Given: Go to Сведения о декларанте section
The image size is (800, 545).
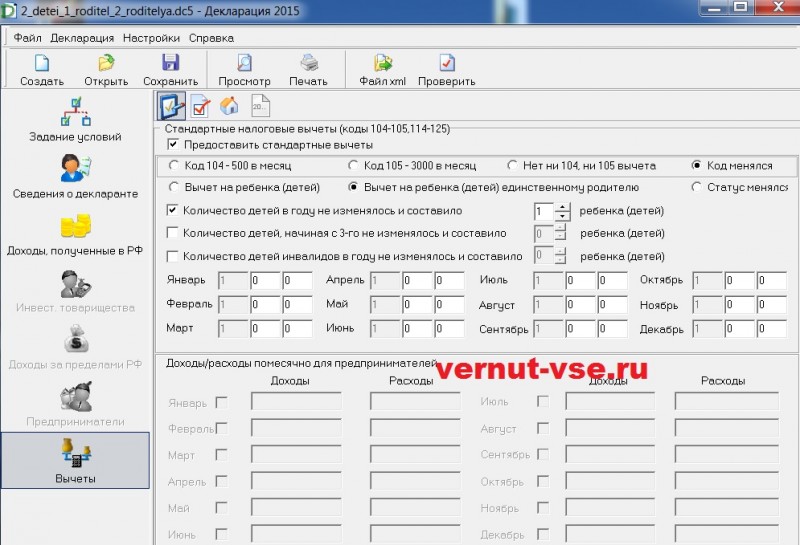Looking at the screenshot, I should (x=76, y=177).
